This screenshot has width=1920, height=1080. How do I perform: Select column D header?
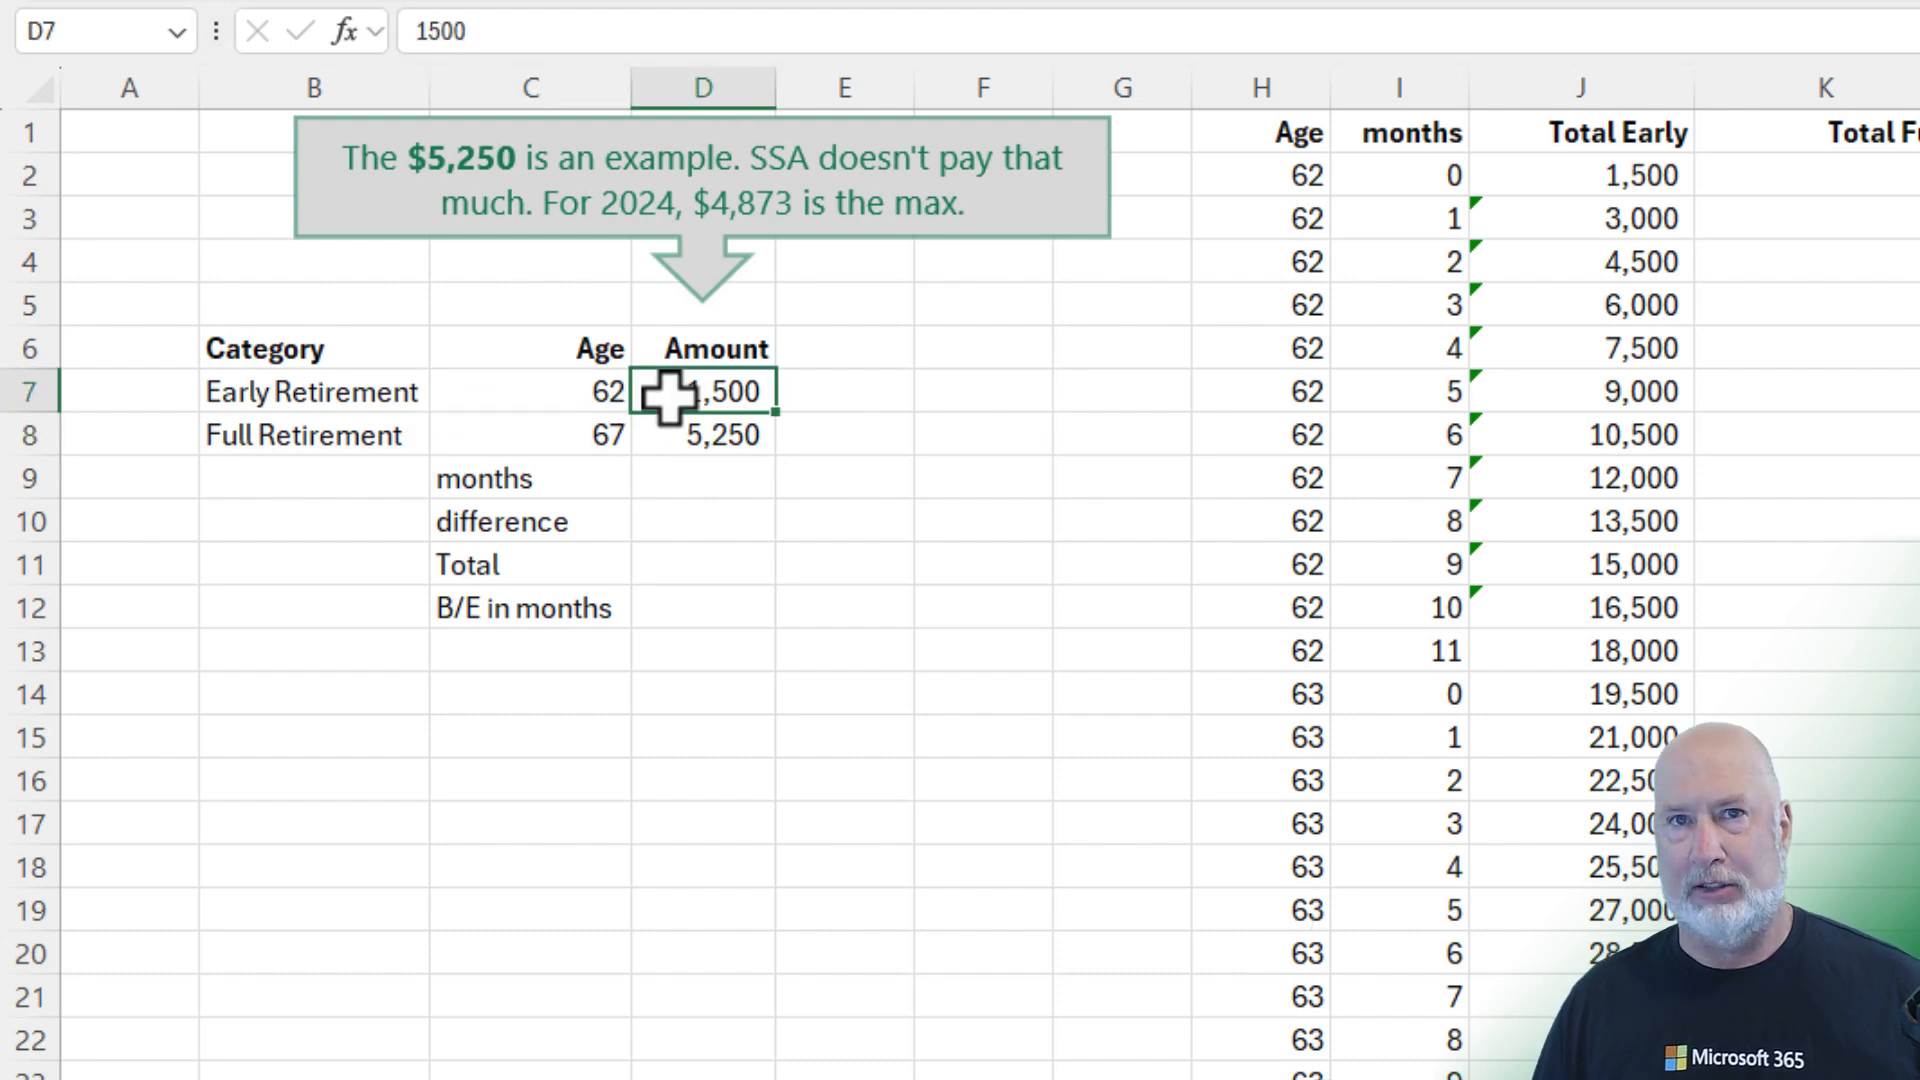pyautogui.click(x=703, y=88)
